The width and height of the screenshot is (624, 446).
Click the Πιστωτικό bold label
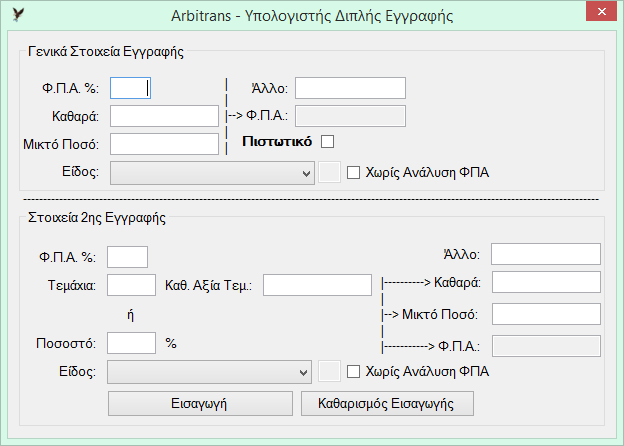[277, 142]
